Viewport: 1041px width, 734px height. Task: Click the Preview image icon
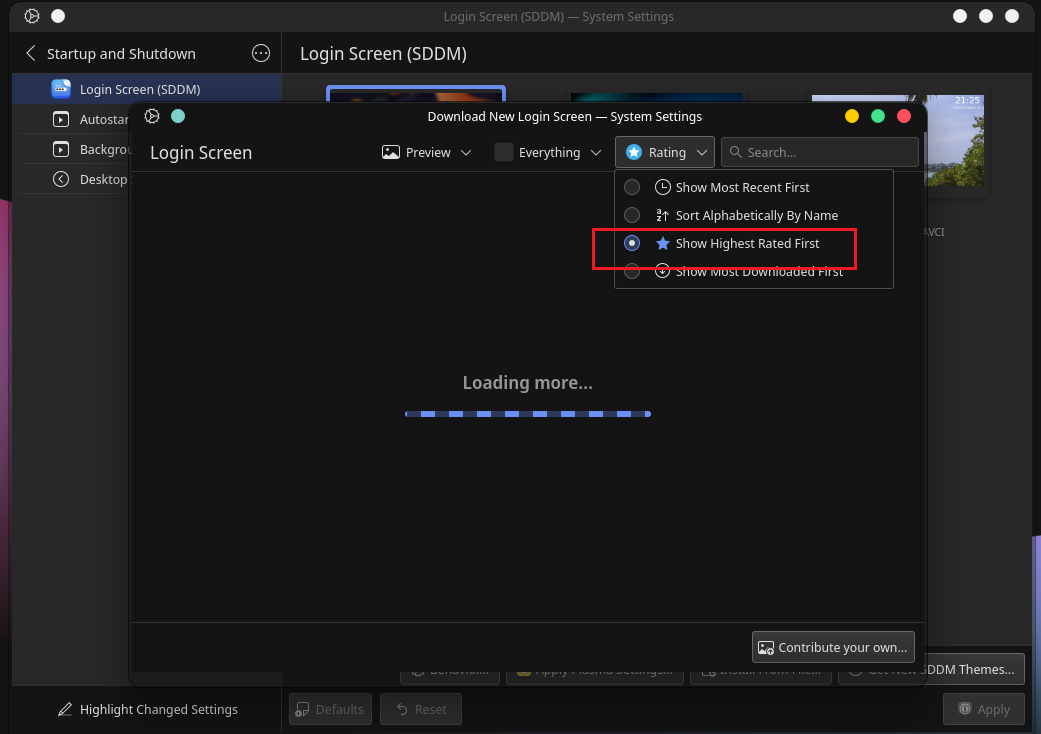[x=390, y=153]
